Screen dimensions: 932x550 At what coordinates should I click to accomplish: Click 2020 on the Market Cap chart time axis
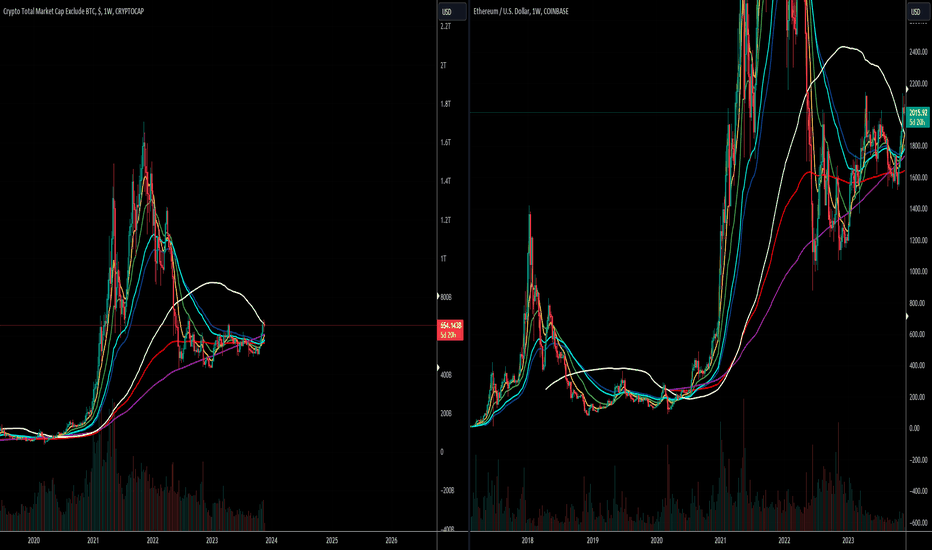coord(34,540)
